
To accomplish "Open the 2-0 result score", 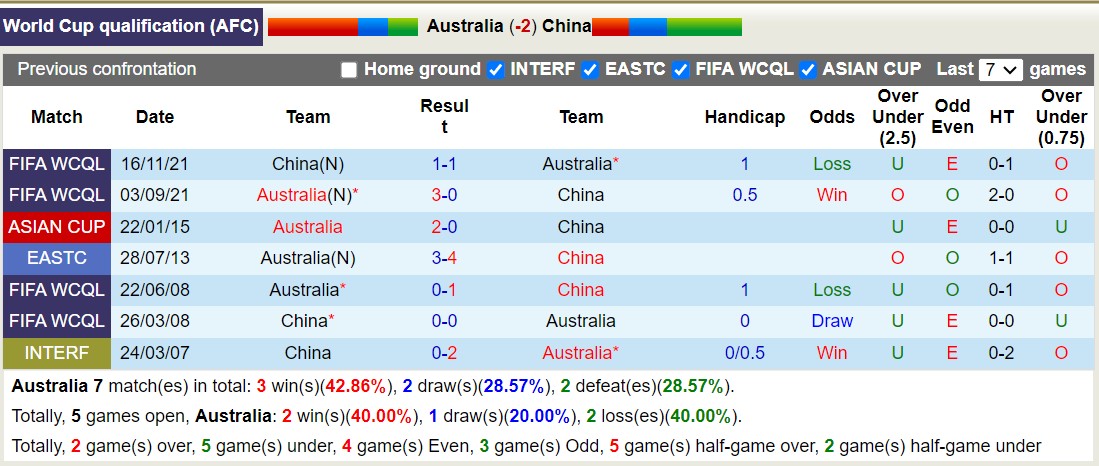I will point(444,227).
